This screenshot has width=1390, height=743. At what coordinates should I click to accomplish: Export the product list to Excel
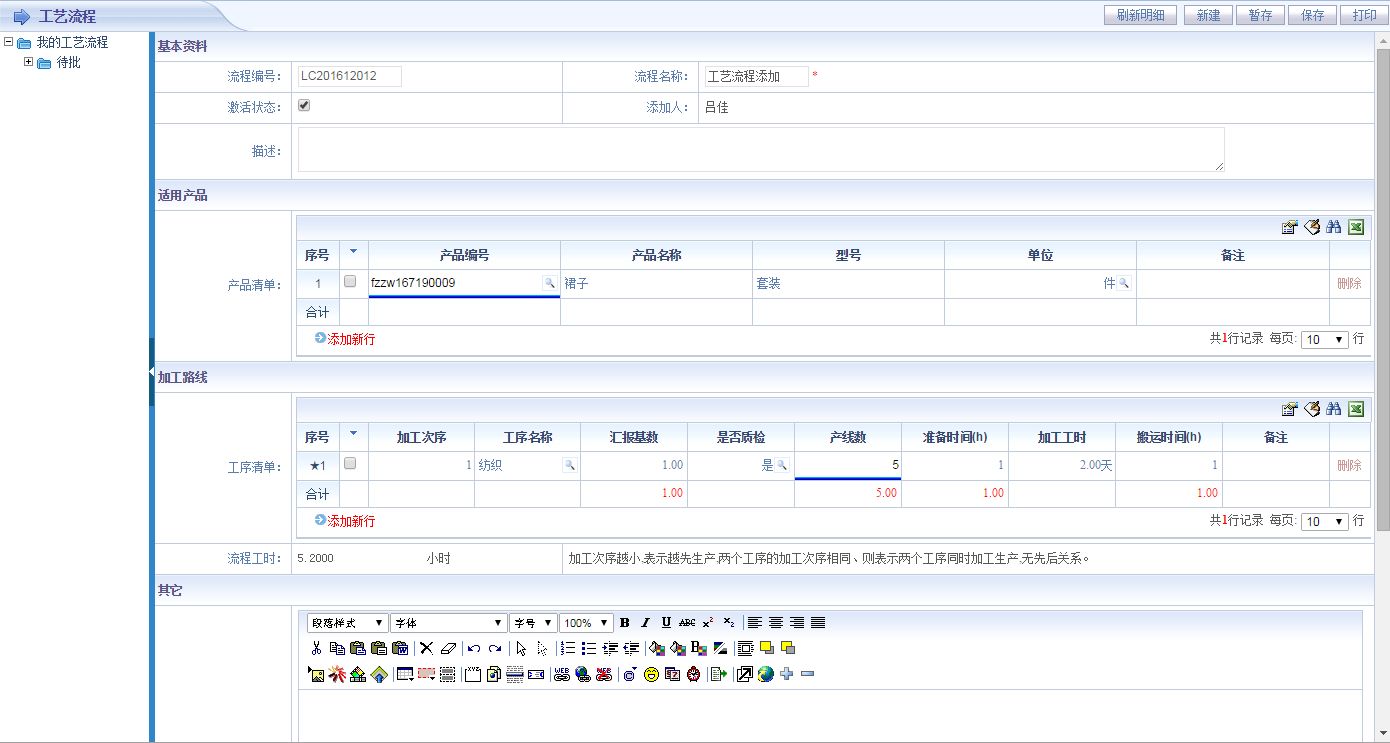(1356, 227)
